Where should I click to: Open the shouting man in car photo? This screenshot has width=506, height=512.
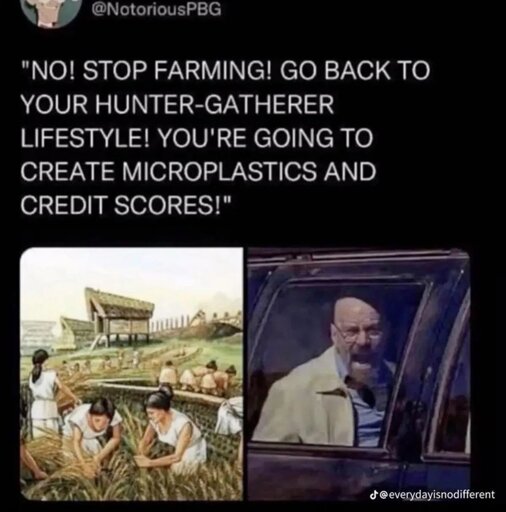pyautogui.click(x=359, y=373)
